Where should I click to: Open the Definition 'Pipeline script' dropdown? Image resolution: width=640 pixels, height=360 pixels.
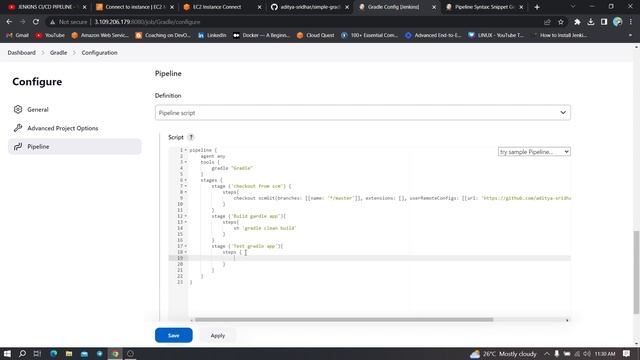[362, 113]
